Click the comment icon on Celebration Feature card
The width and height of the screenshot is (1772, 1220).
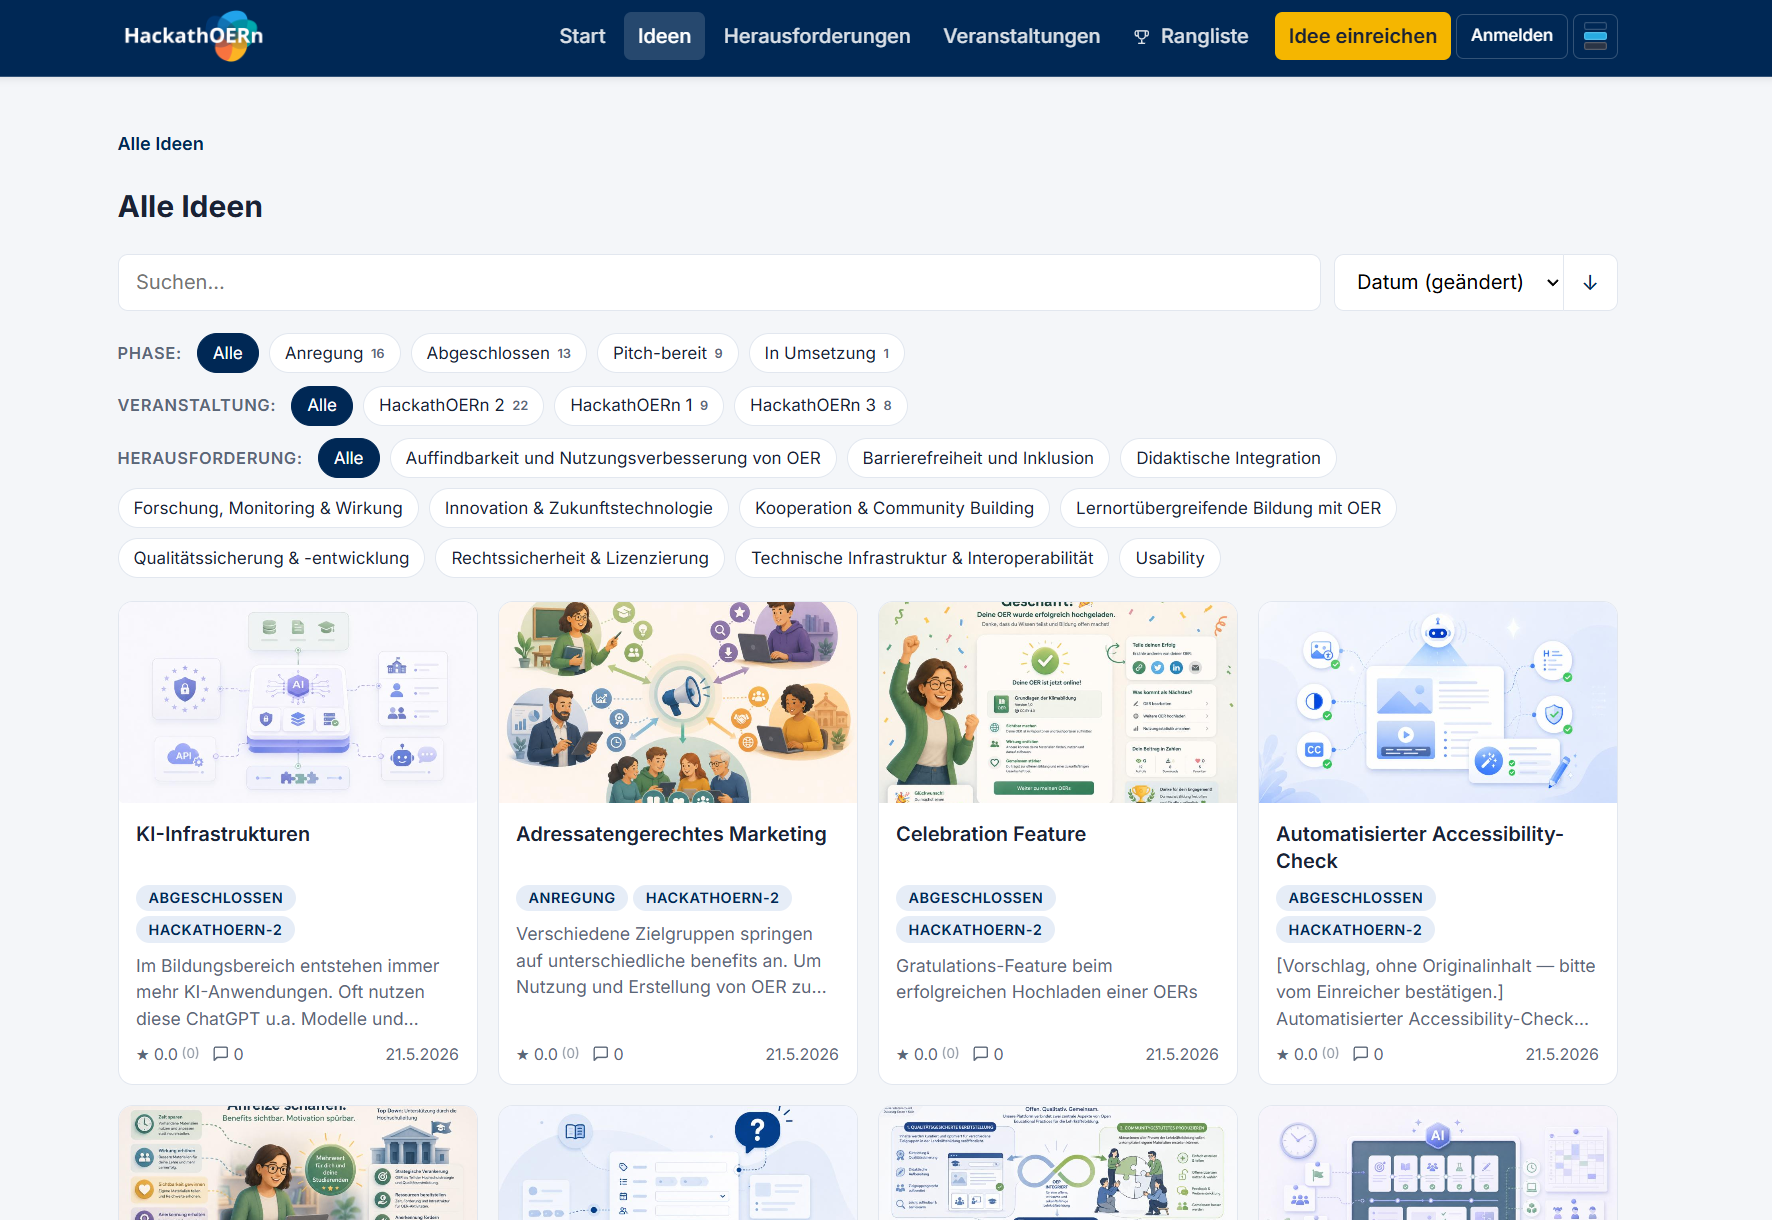[981, 1054]
